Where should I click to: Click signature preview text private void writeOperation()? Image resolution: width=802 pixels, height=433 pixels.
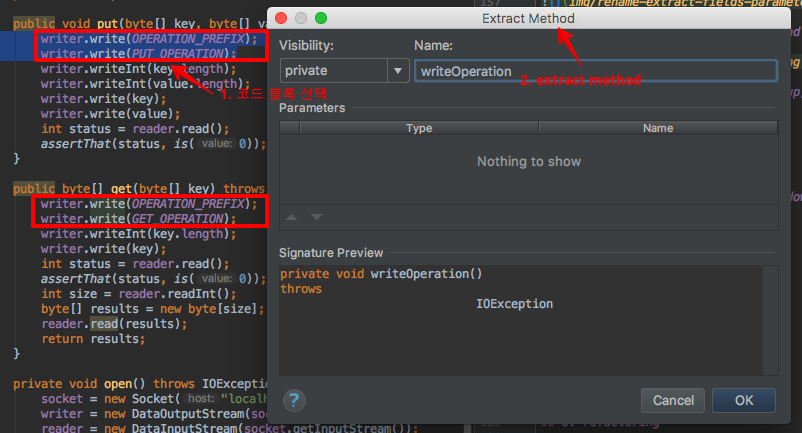click(381, 274)
